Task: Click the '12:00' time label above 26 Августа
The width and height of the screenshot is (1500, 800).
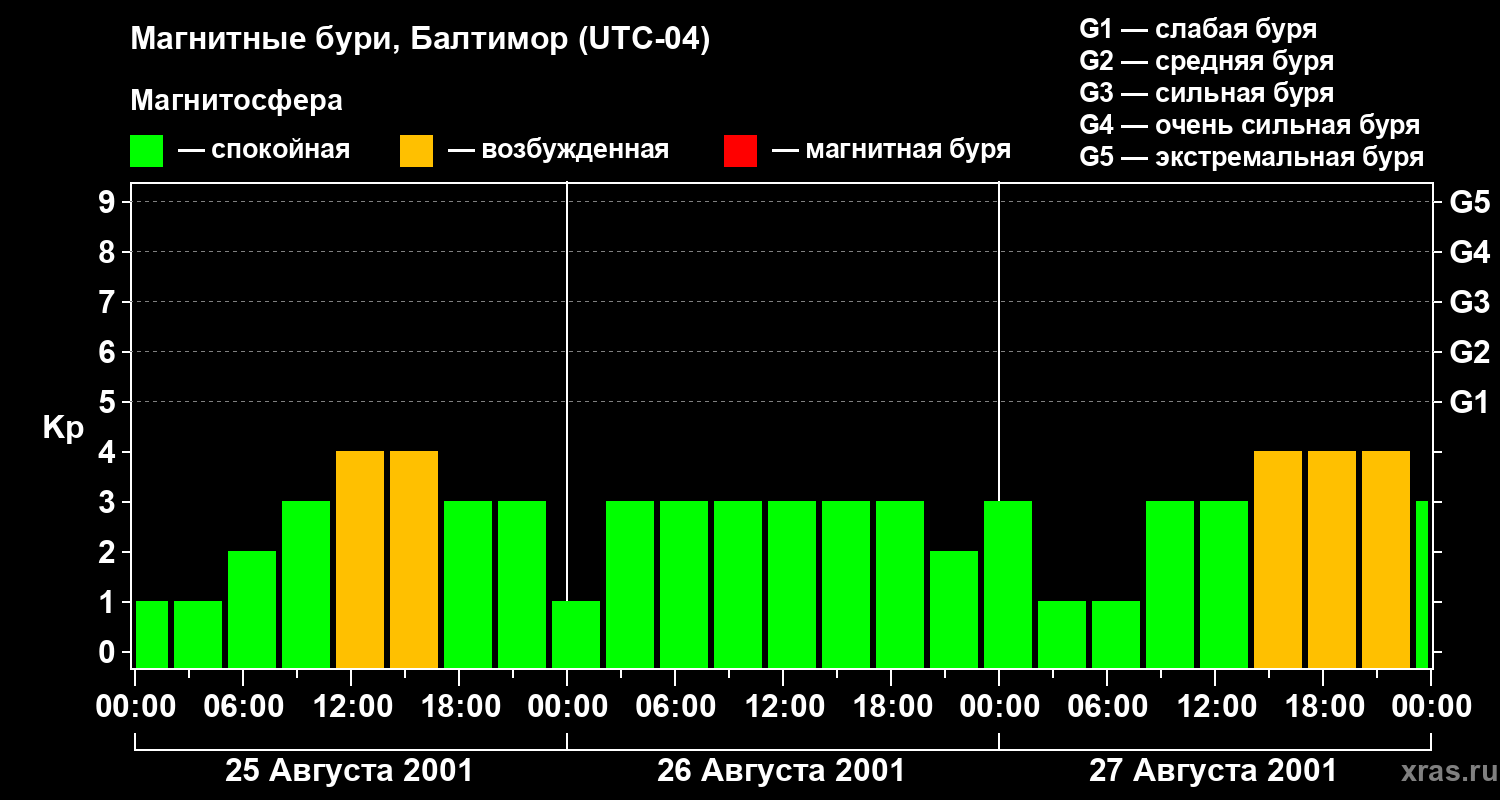Action: tap(783, 706)
